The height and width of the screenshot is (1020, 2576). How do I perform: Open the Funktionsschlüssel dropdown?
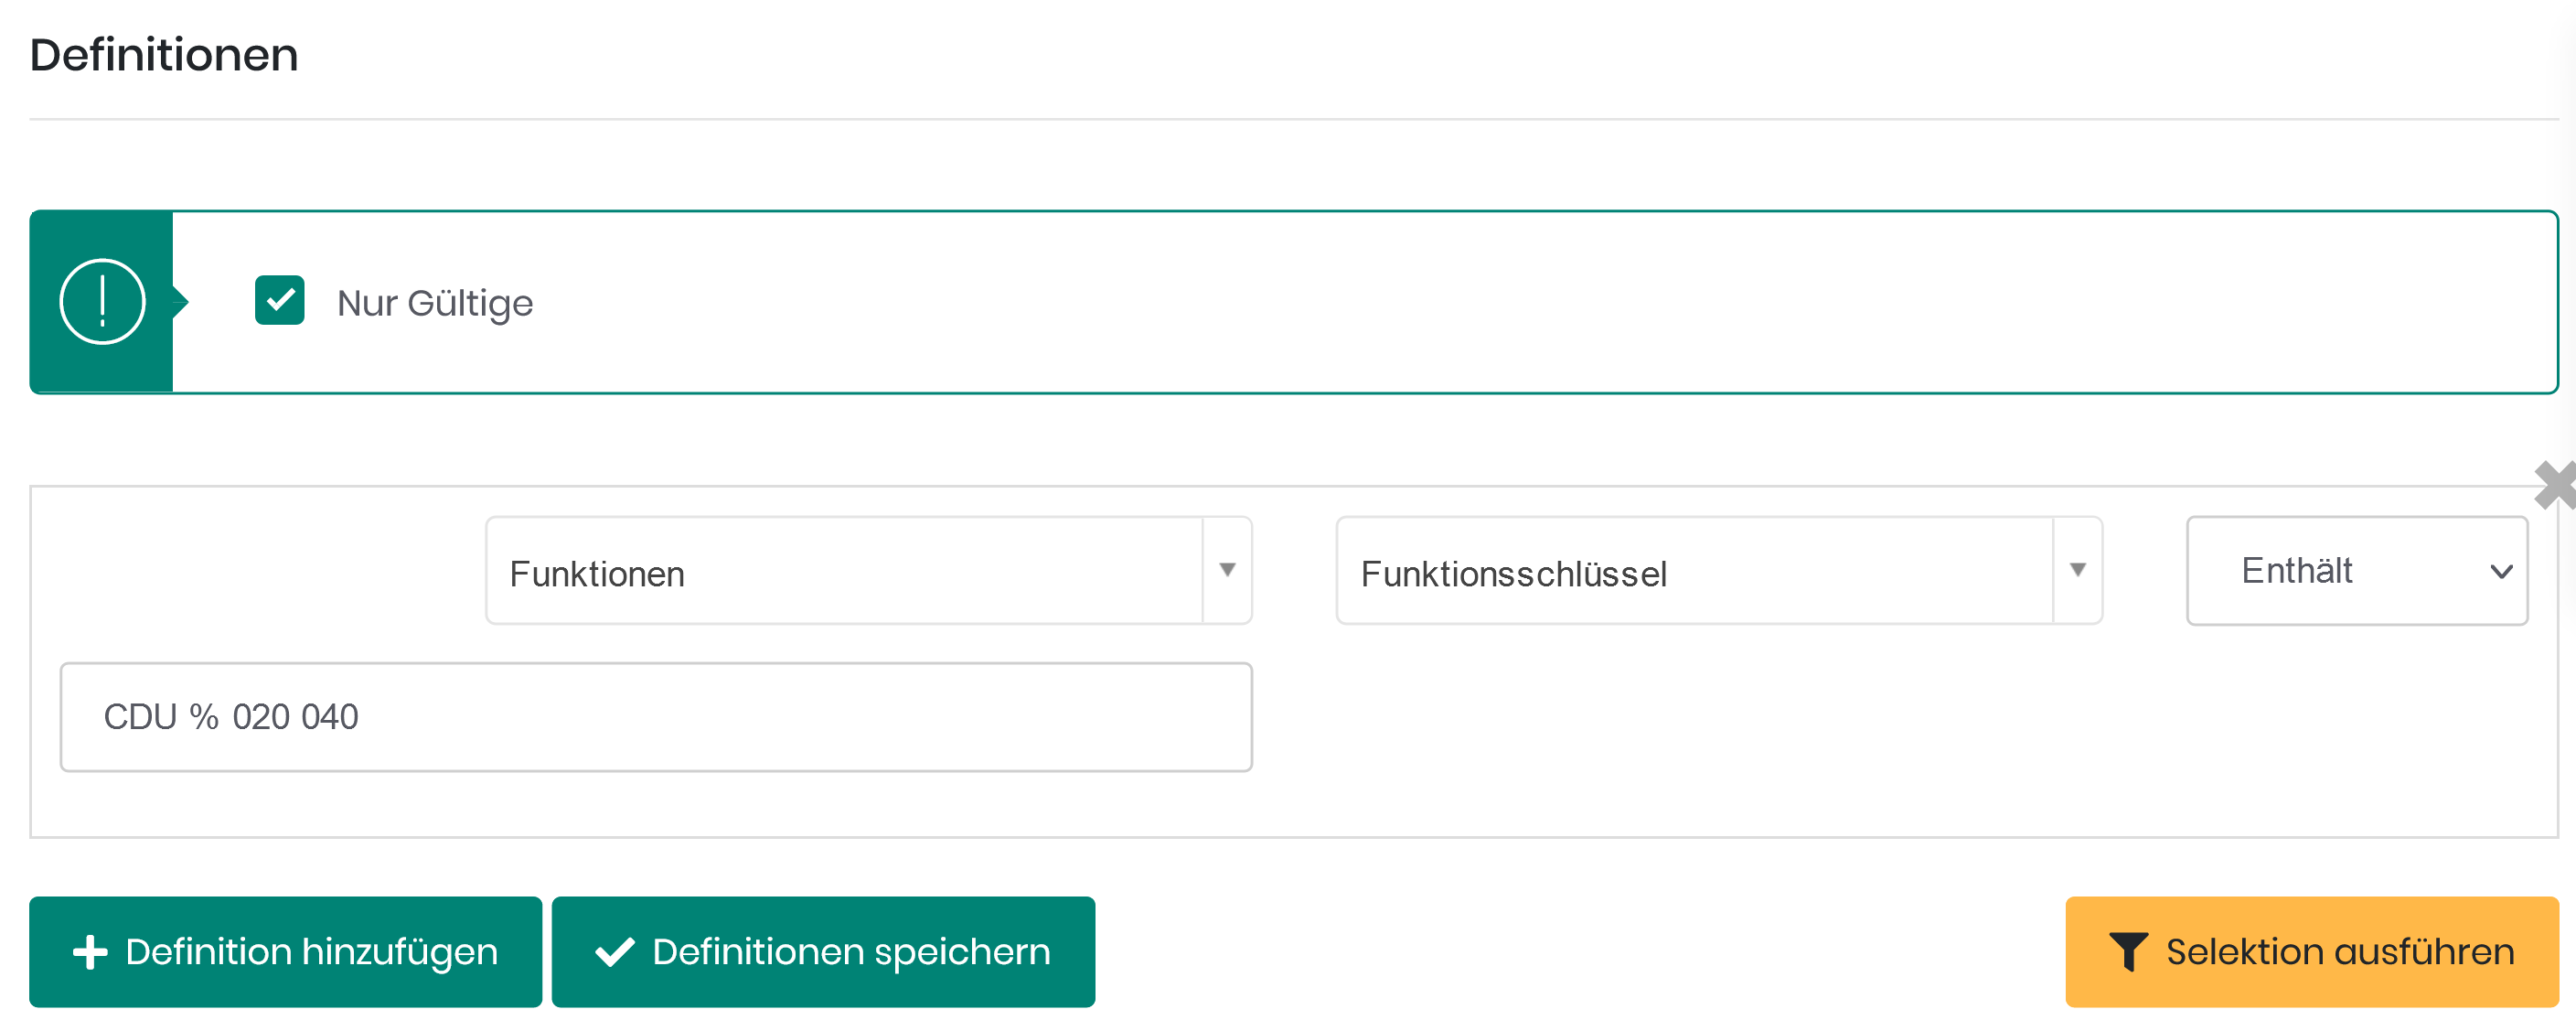[1694, 572]
